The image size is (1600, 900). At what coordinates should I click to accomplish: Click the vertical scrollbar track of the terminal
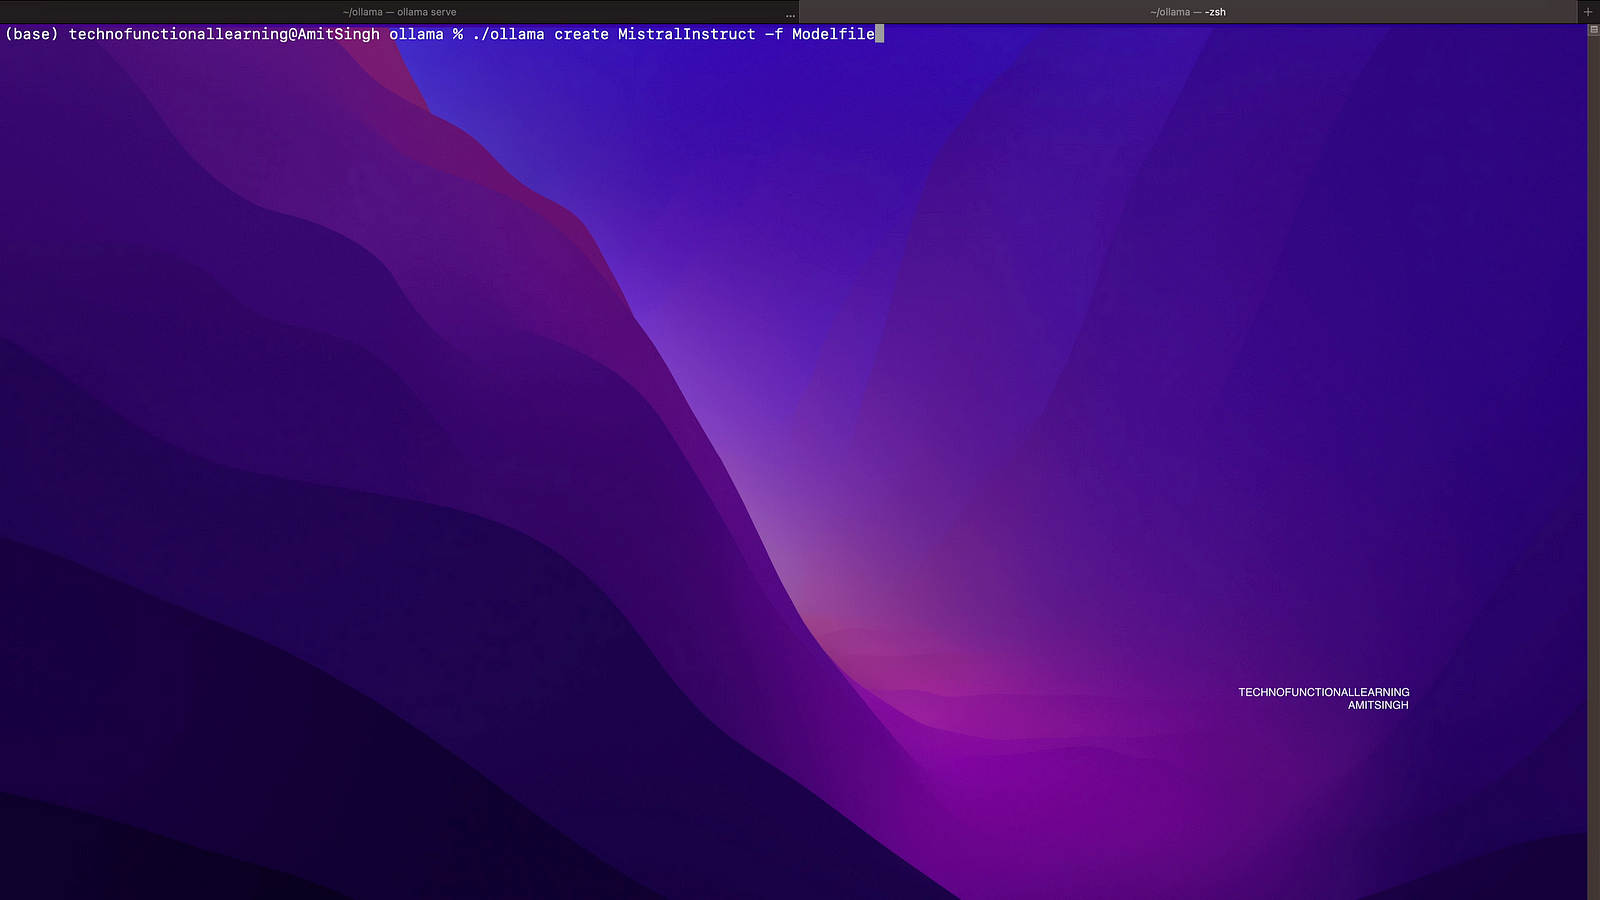point(1593,450)
